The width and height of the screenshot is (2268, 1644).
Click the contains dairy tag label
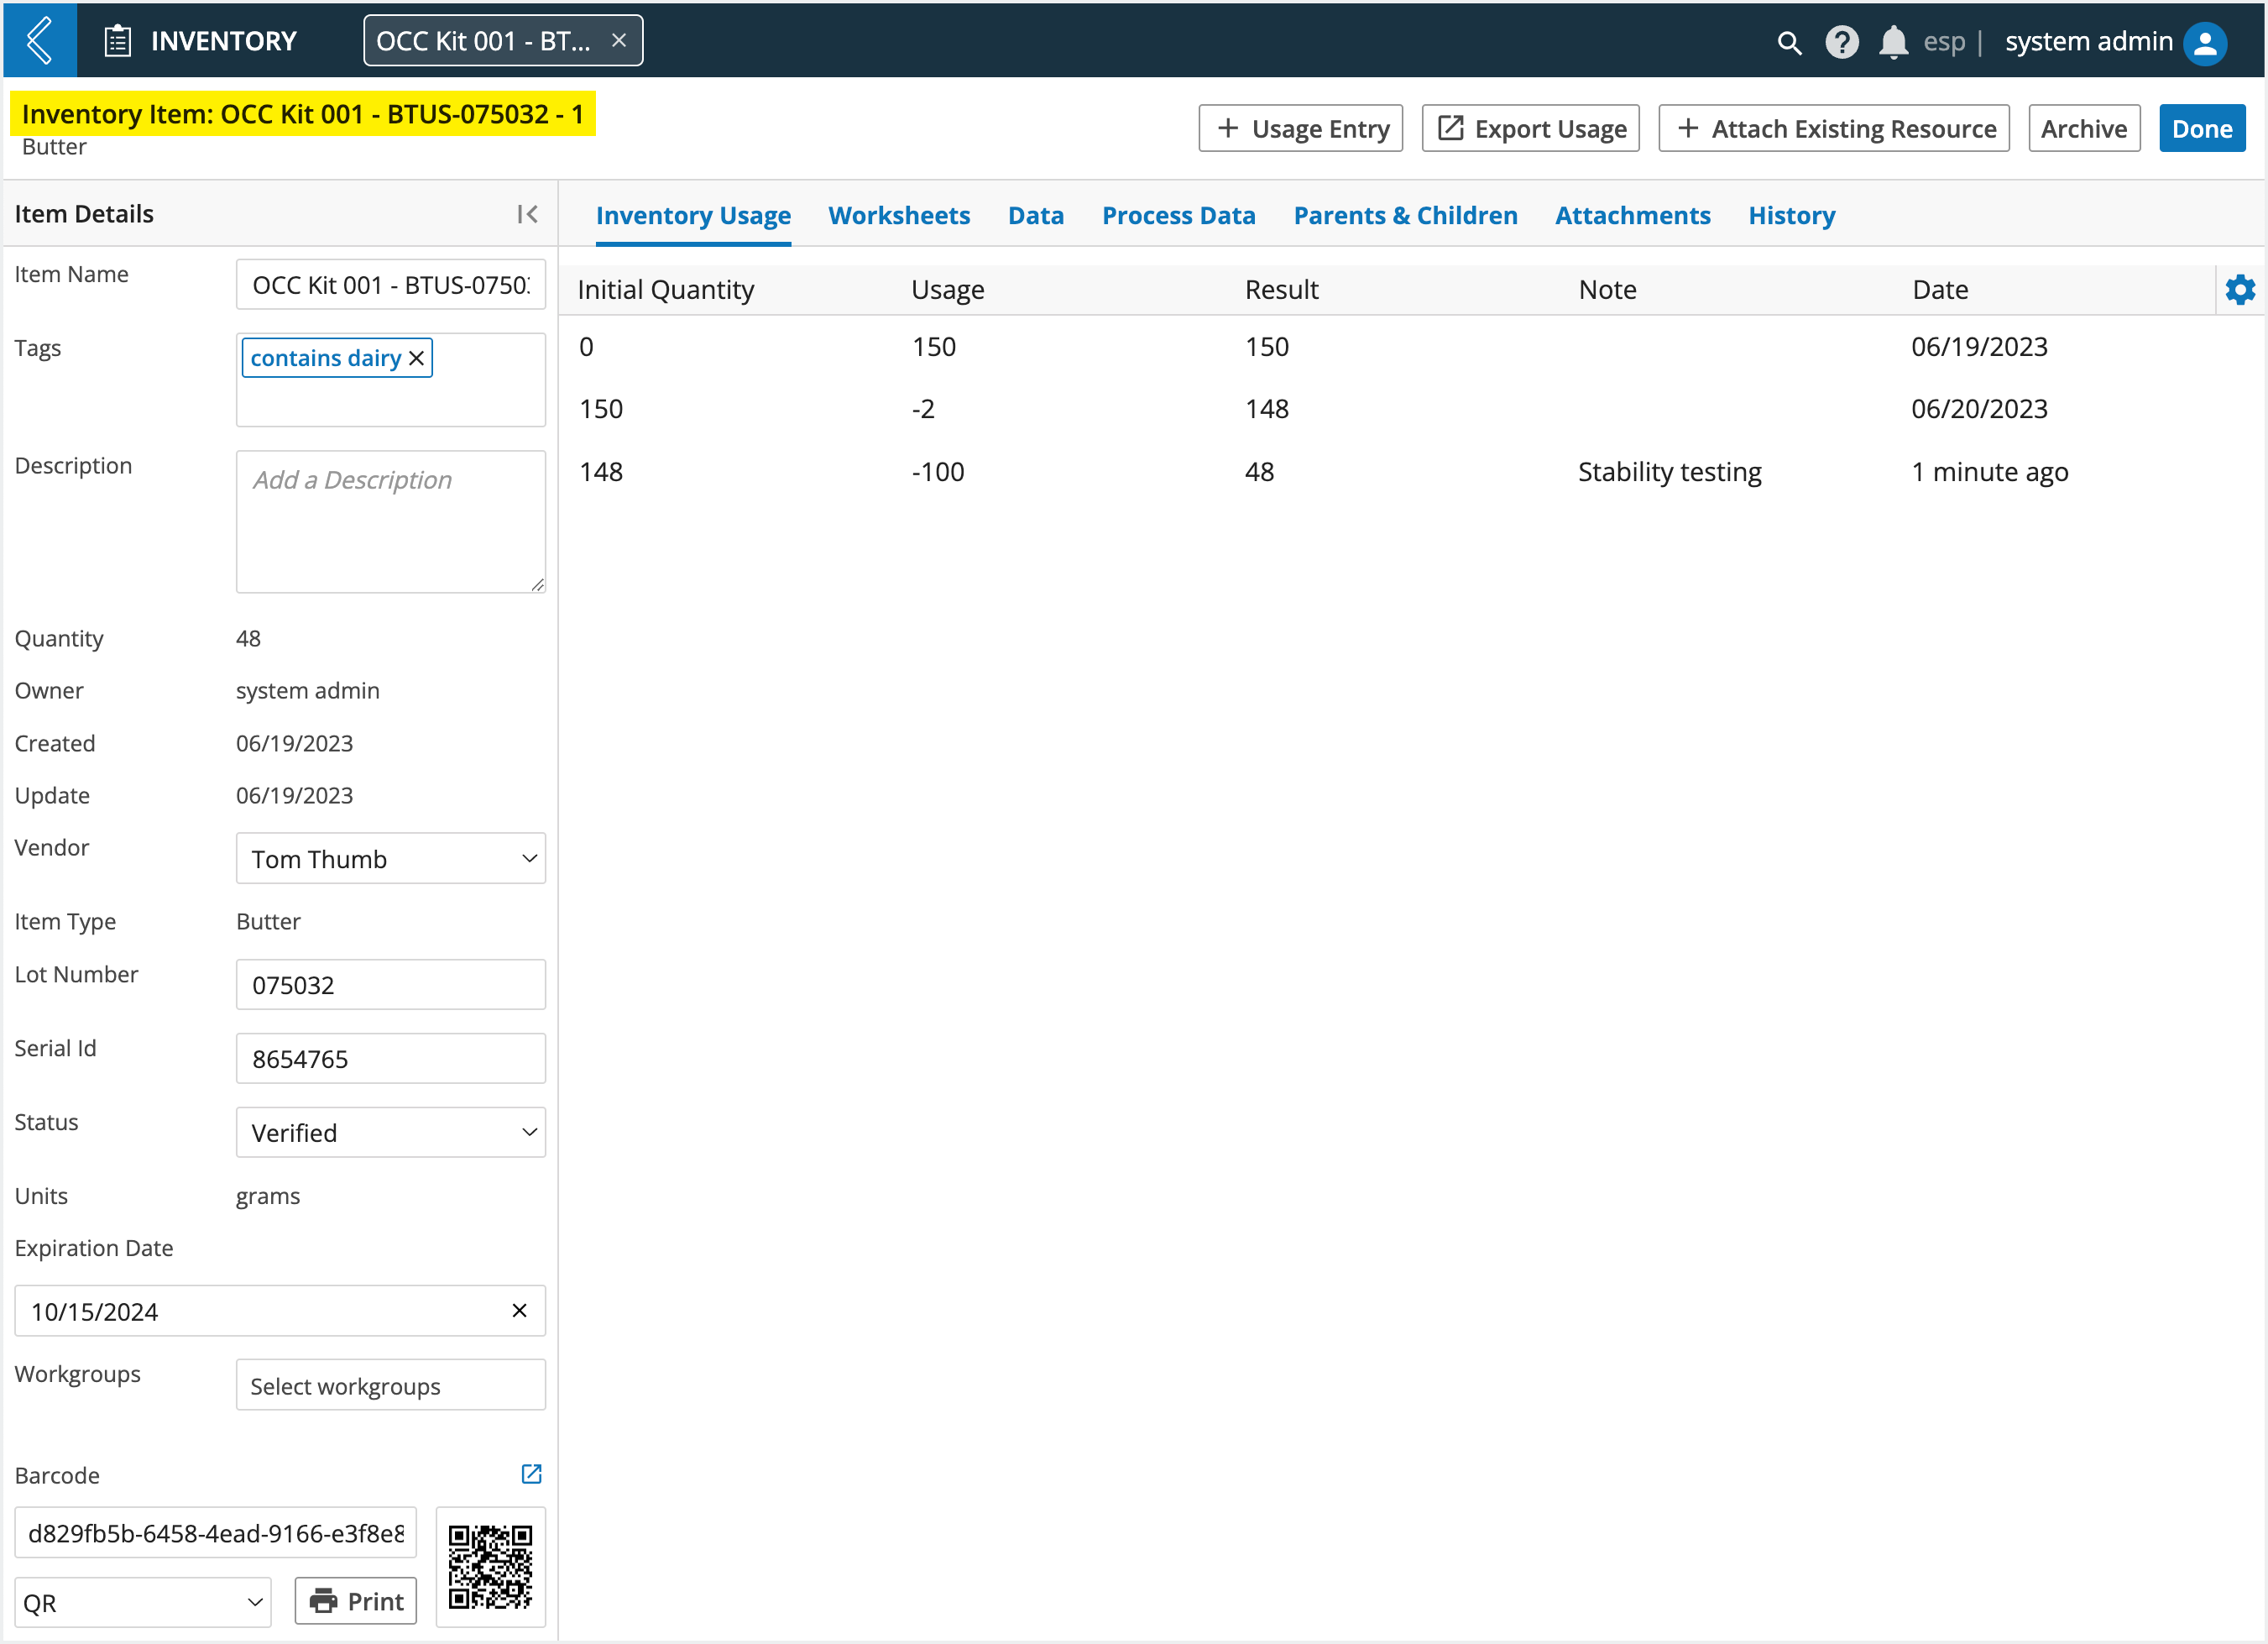click(325, 358)
